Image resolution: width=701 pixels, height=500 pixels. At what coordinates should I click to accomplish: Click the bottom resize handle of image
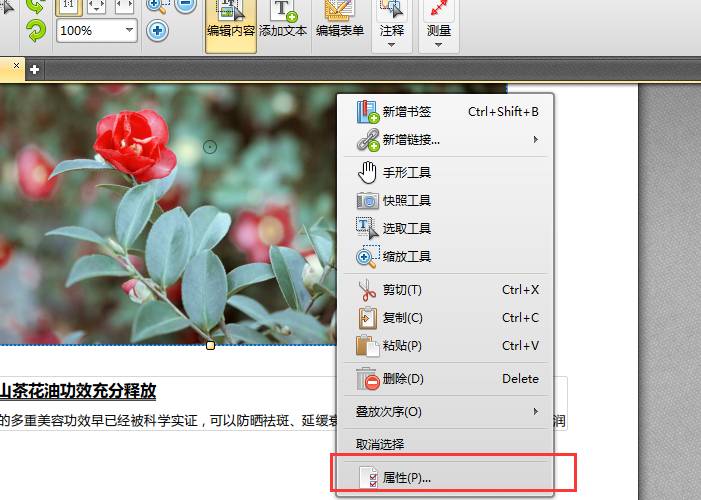tap(210, 346)
